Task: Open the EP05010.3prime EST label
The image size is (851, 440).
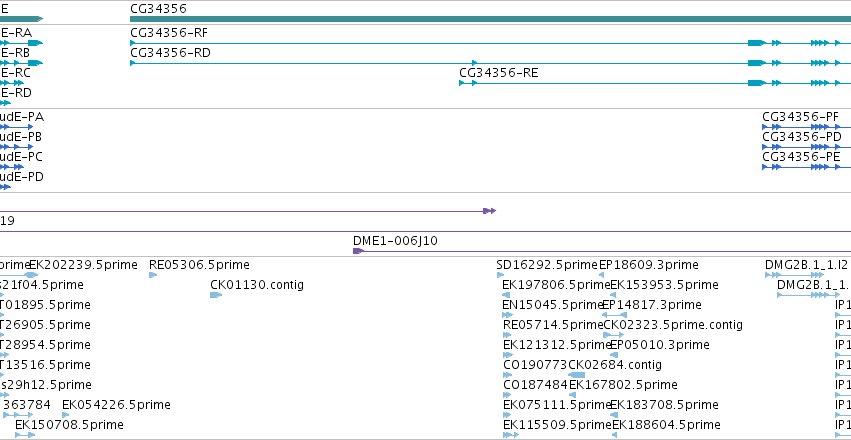Action: [x=659, y=345]
